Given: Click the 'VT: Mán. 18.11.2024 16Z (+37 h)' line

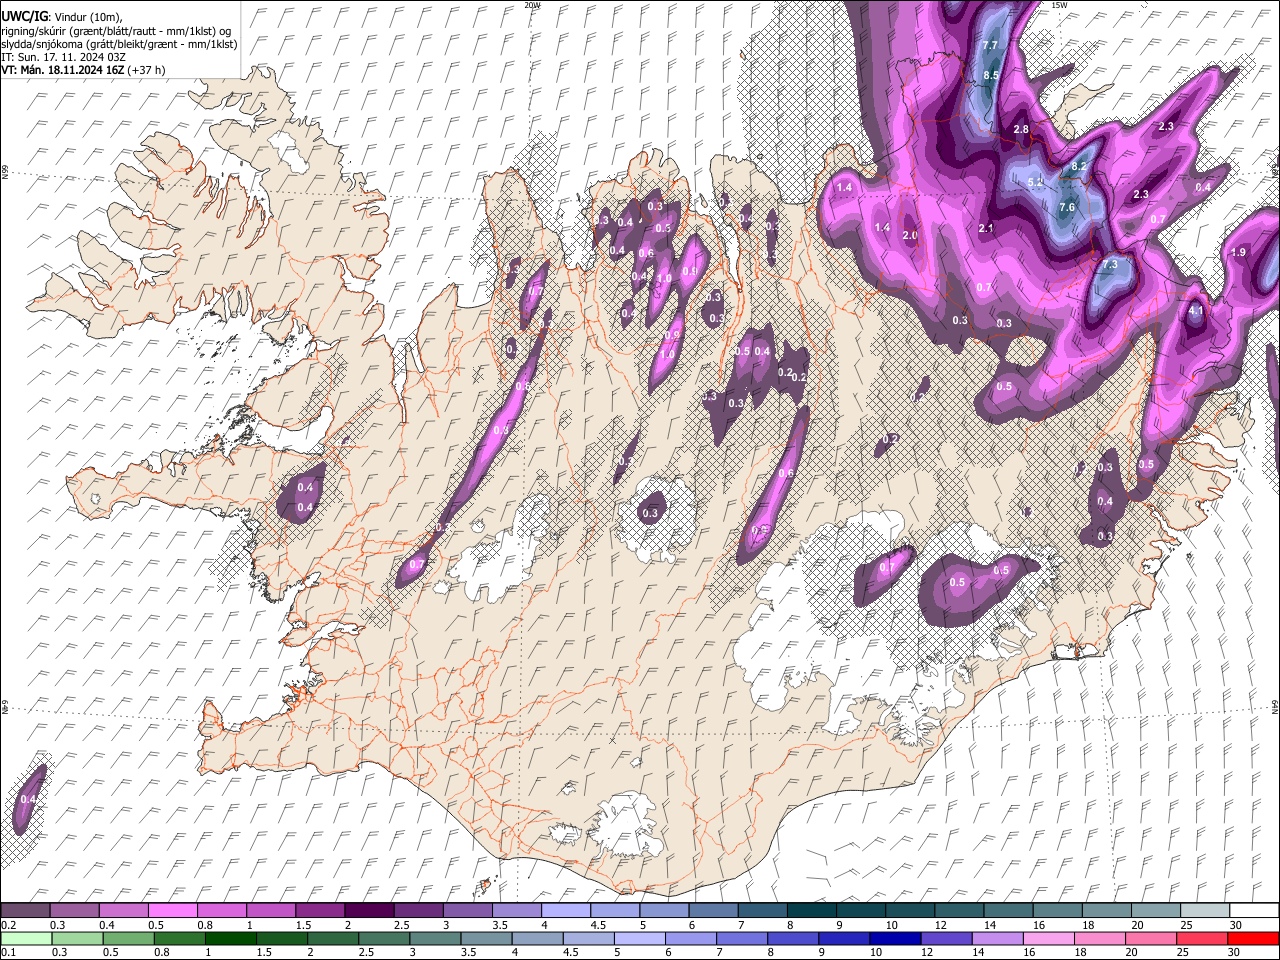Looking at the screenshot, I should point(83,70).
